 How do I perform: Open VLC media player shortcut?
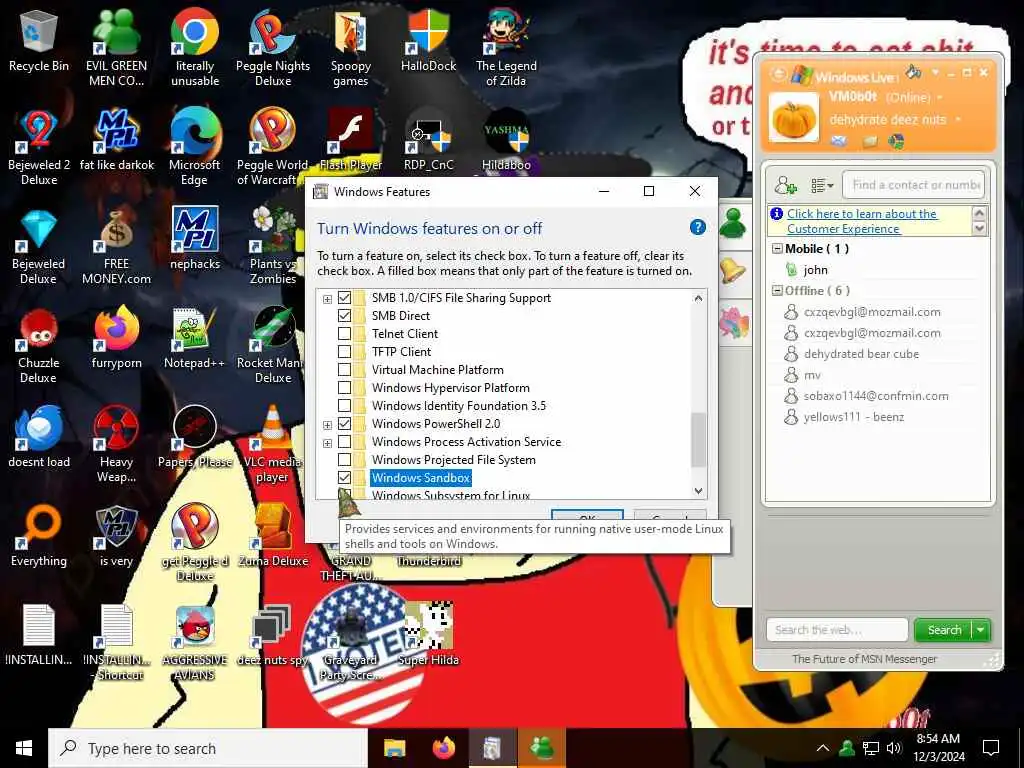tap(272, 443)
